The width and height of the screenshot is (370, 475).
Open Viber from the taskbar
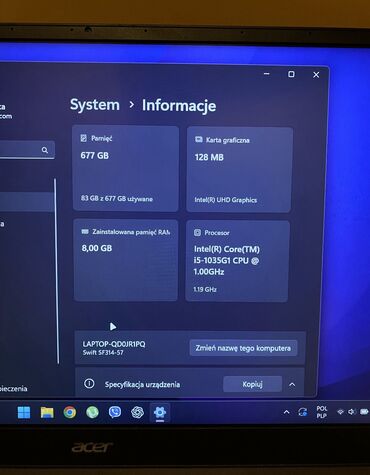tap(115, 412)
